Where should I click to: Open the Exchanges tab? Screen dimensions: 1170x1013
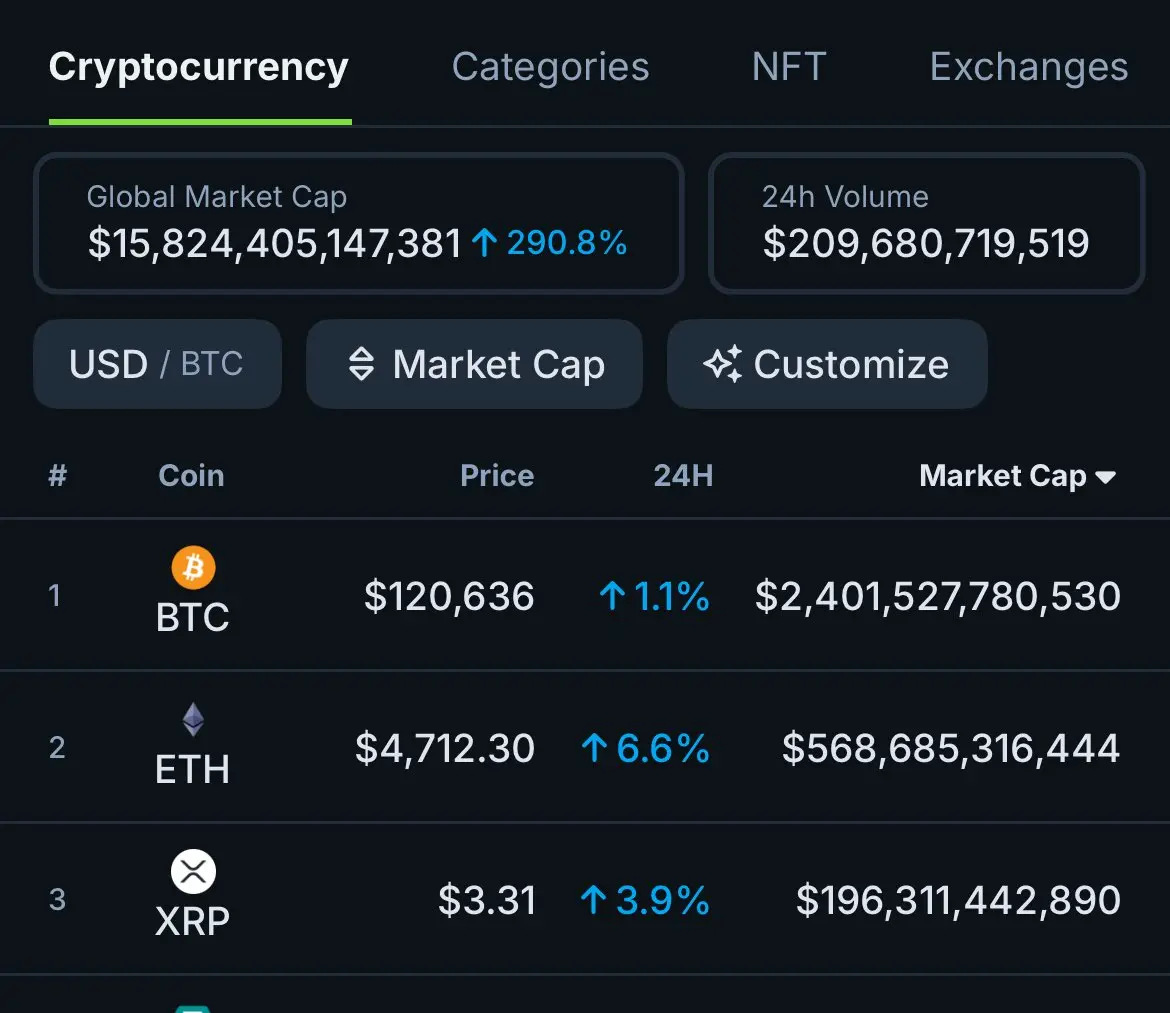pos(1029,67)
